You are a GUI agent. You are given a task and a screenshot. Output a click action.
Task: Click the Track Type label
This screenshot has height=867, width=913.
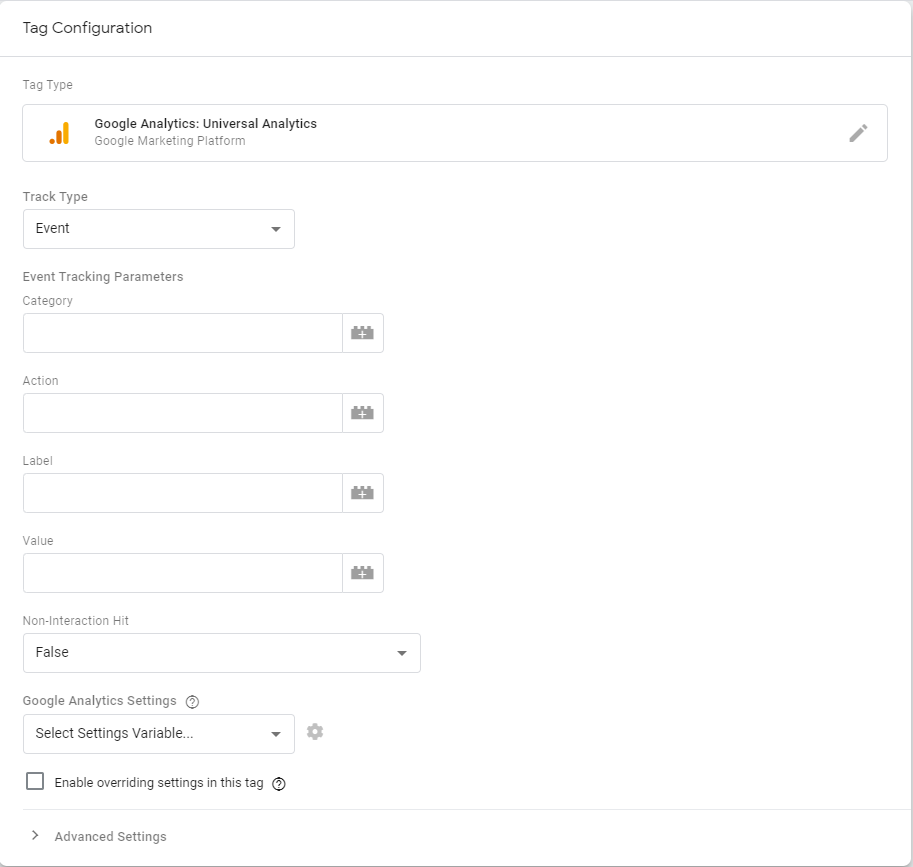point(55,197)
